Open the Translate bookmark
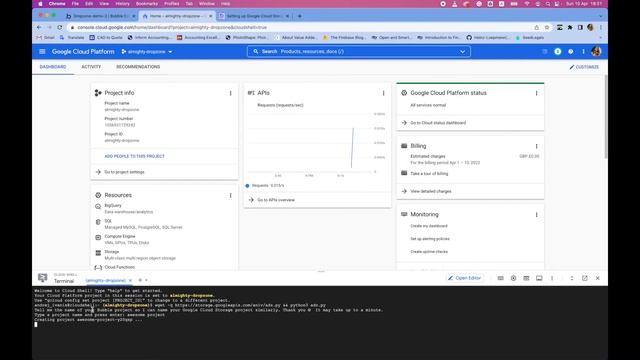This screenshot has height=360, width=640. pos(72,38)
